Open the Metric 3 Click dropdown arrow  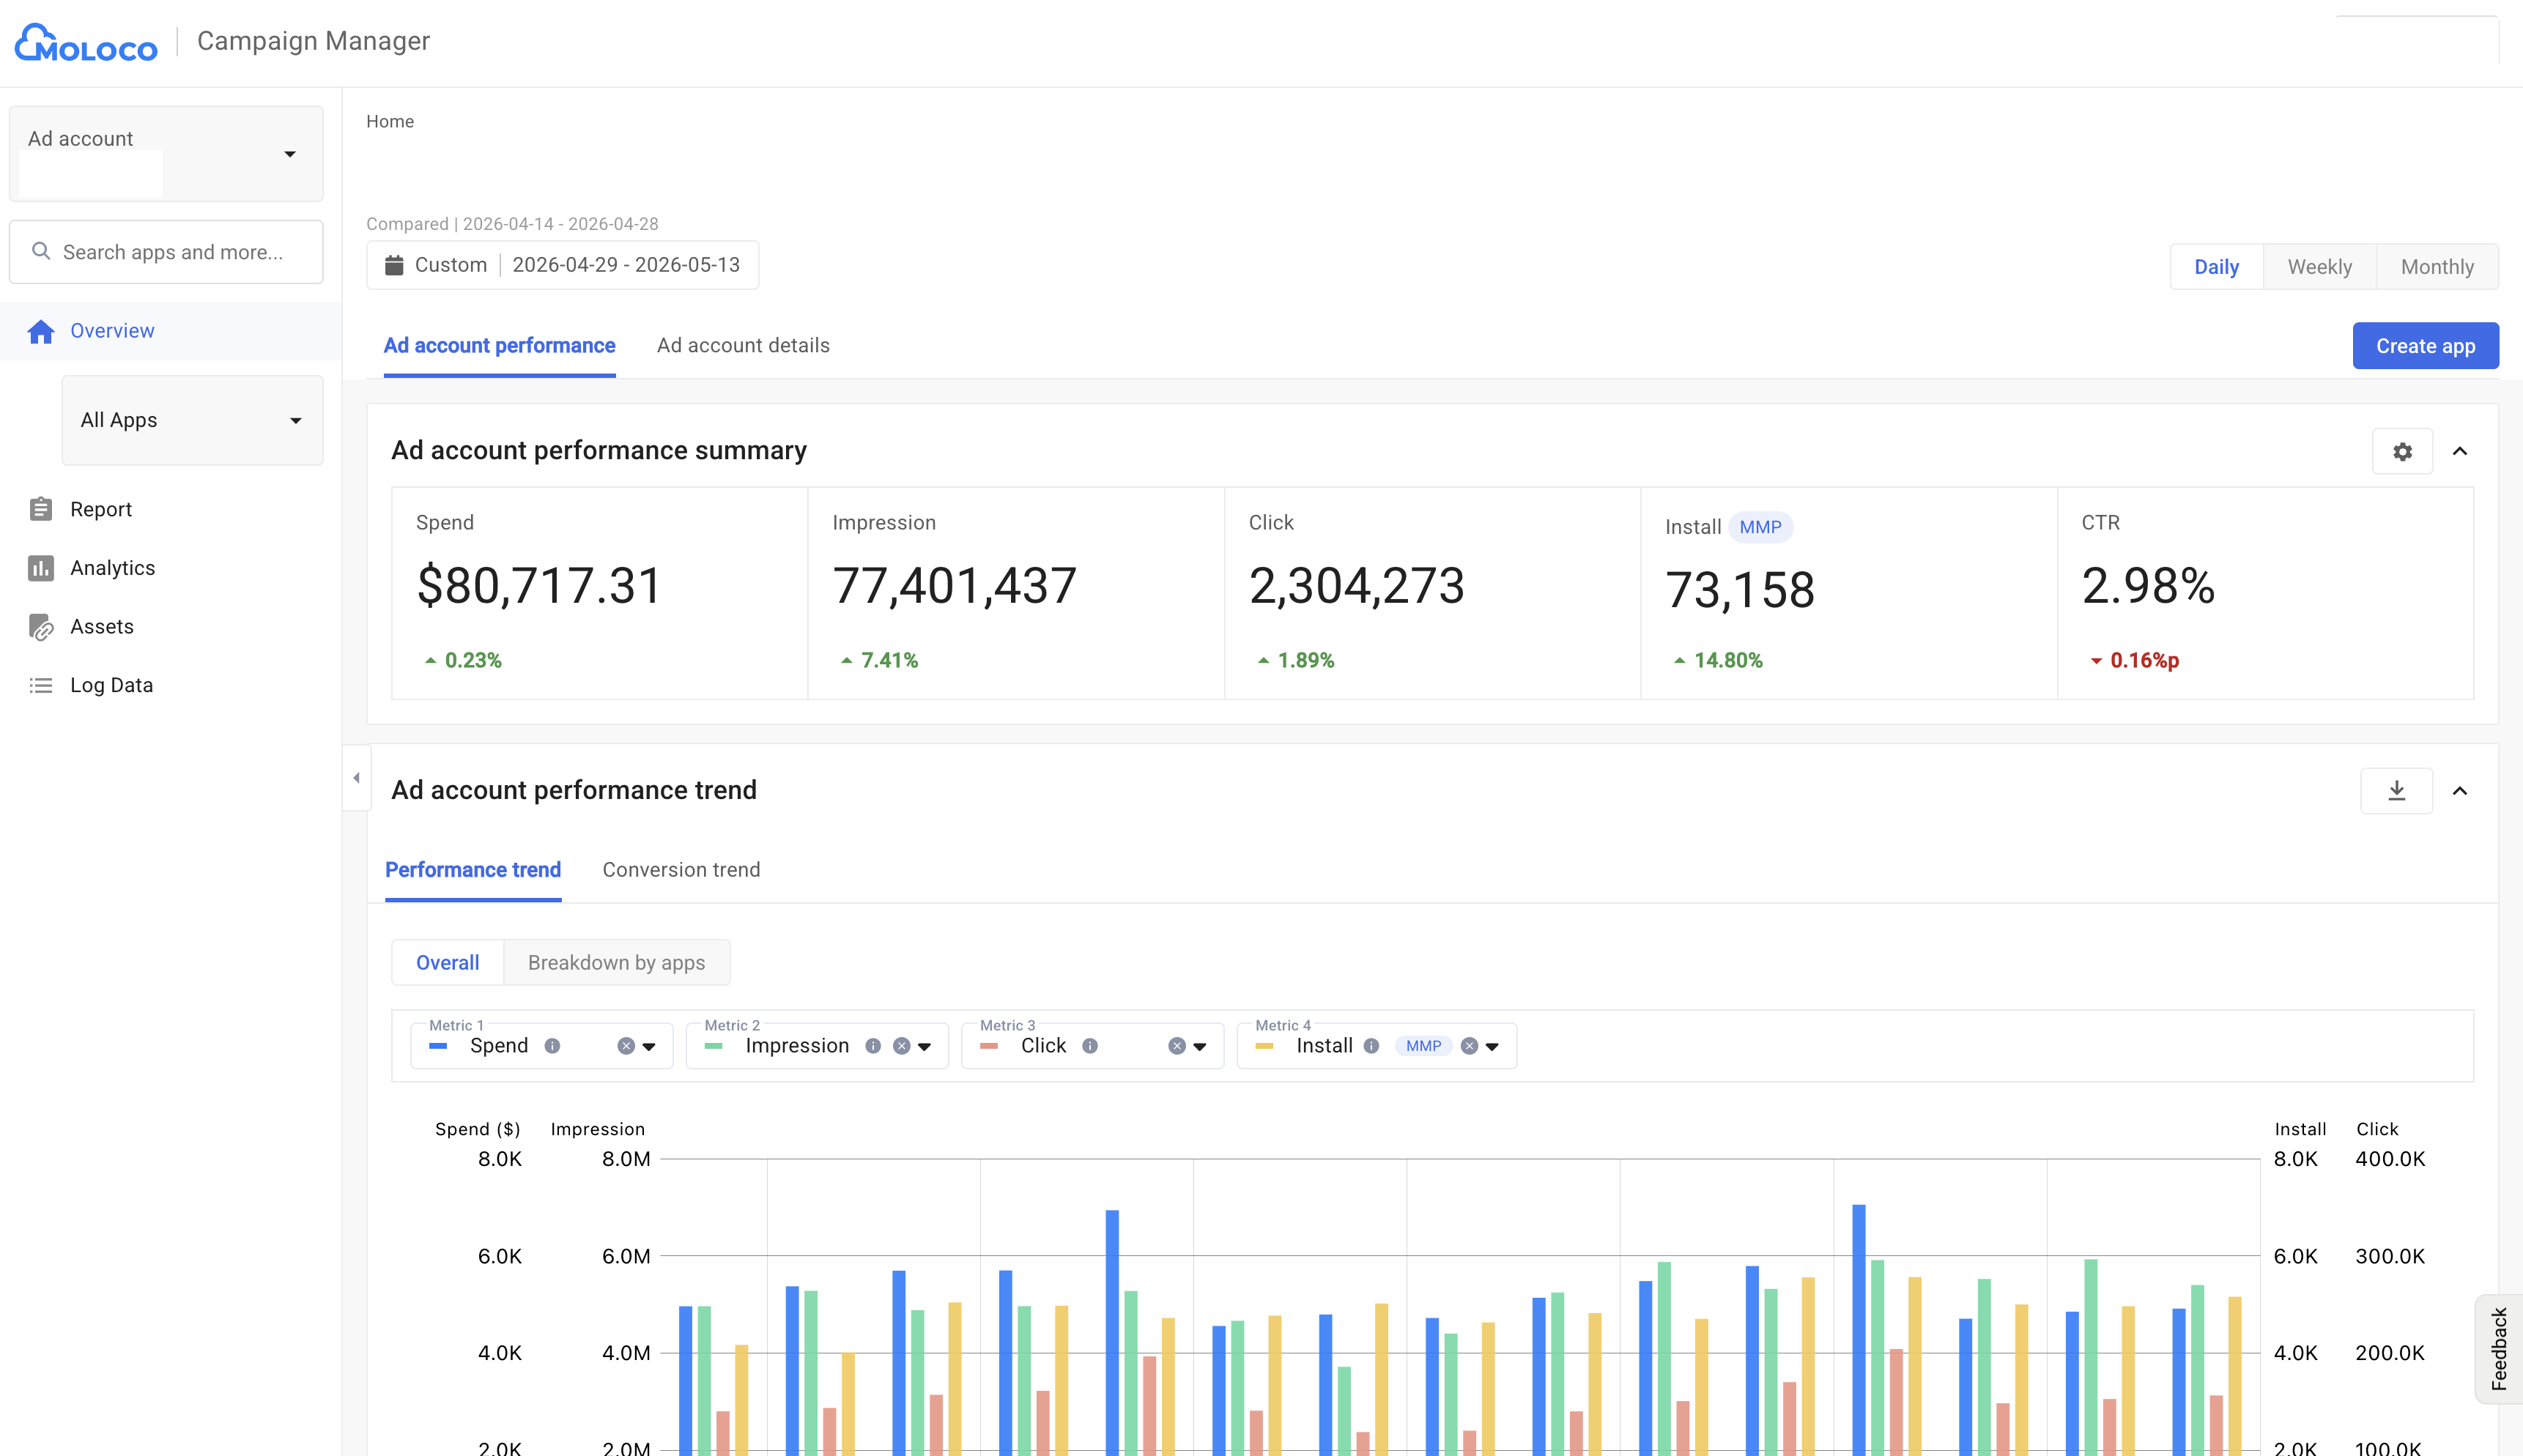tap(1200, 1047)
